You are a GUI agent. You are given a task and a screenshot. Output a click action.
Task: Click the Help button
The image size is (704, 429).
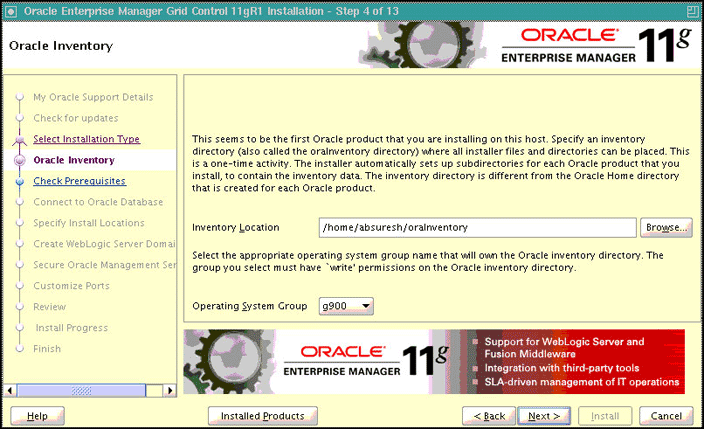[x=37, y=416]
